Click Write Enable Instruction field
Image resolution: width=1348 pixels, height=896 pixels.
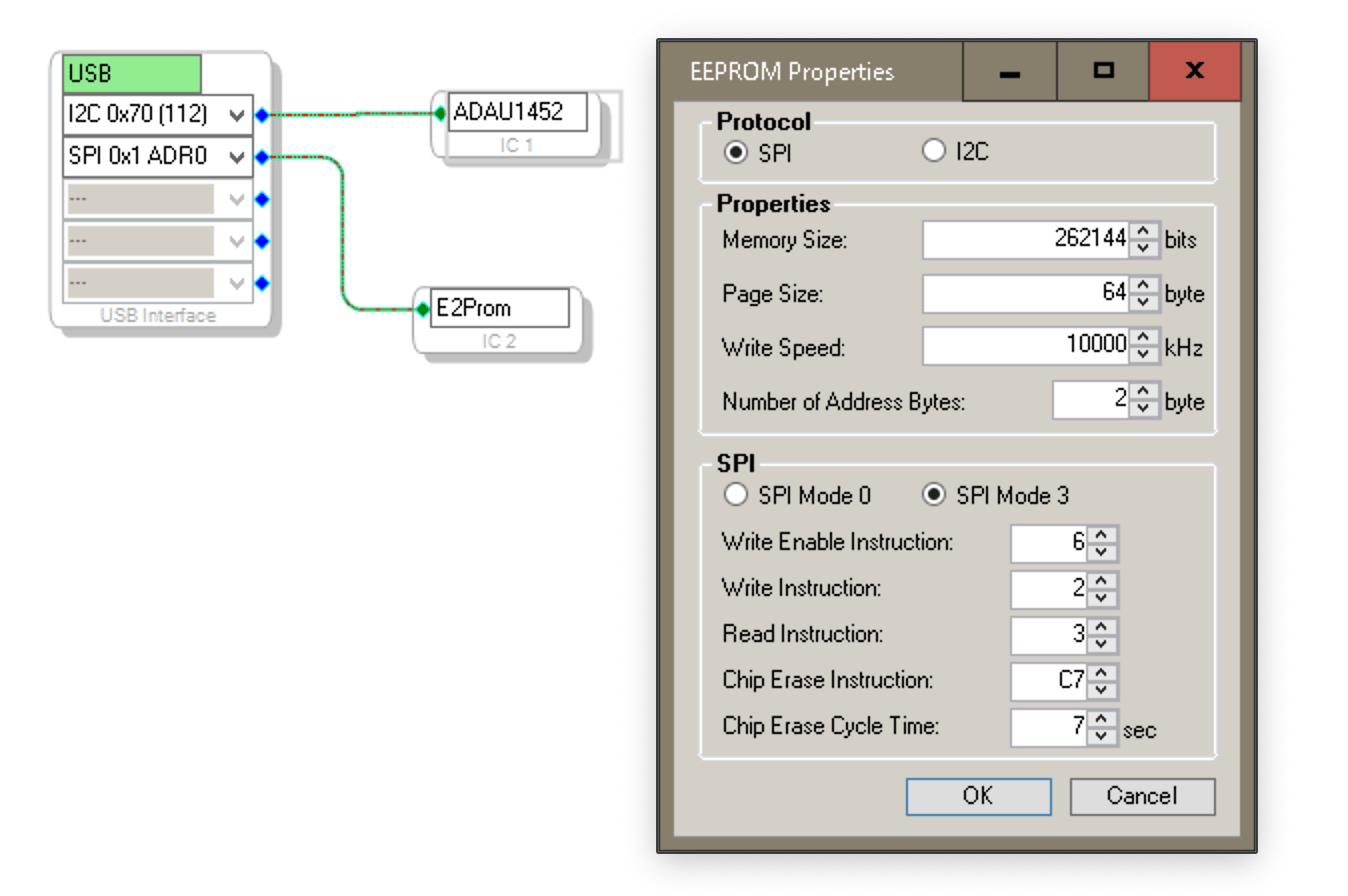(1049, 543)
